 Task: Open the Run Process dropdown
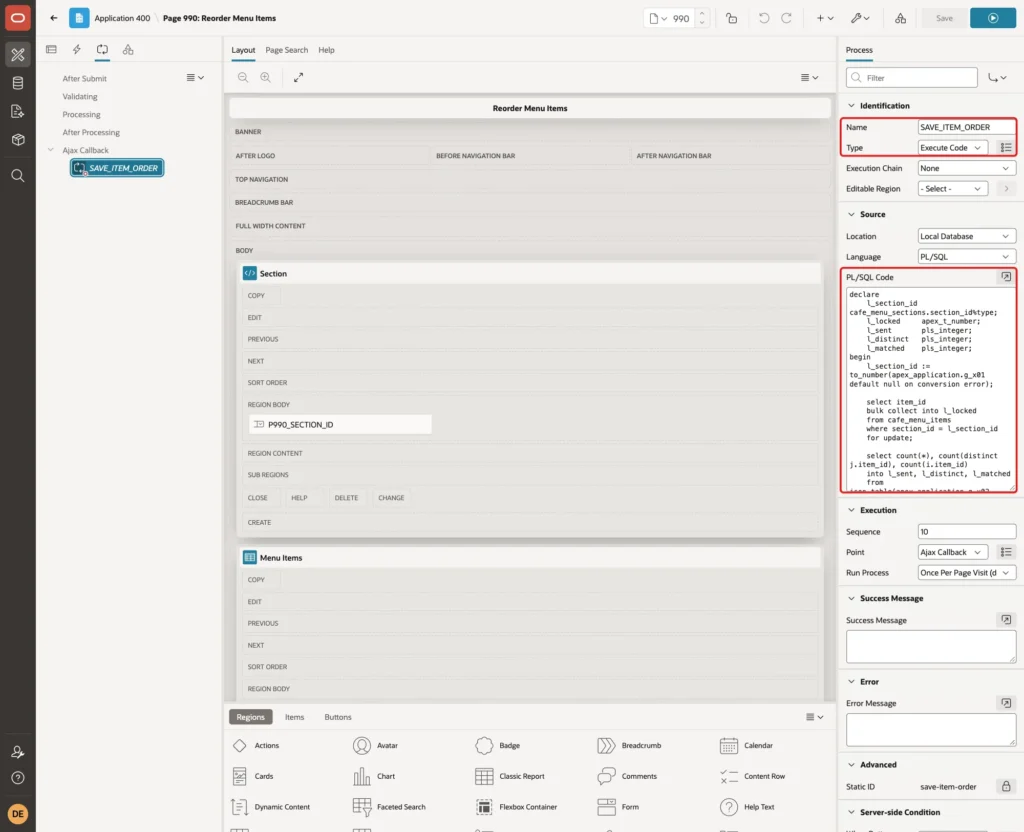[x=967, y=573]
